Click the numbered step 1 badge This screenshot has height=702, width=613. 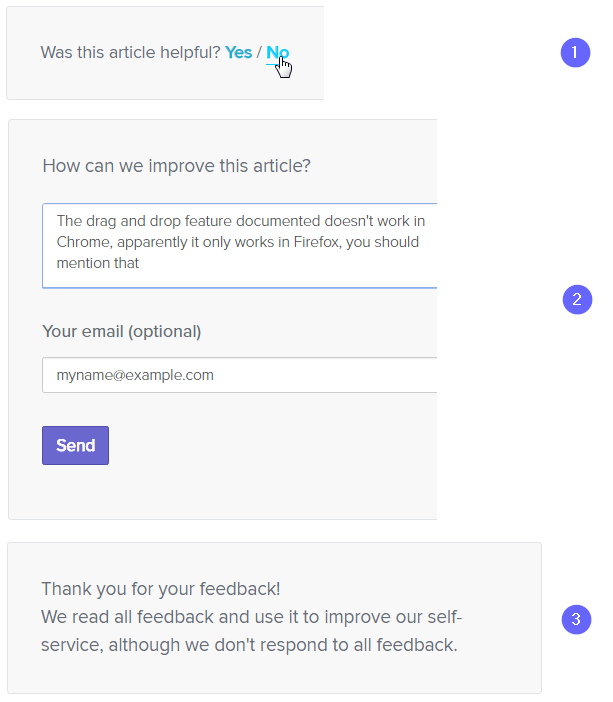(575, 52)
